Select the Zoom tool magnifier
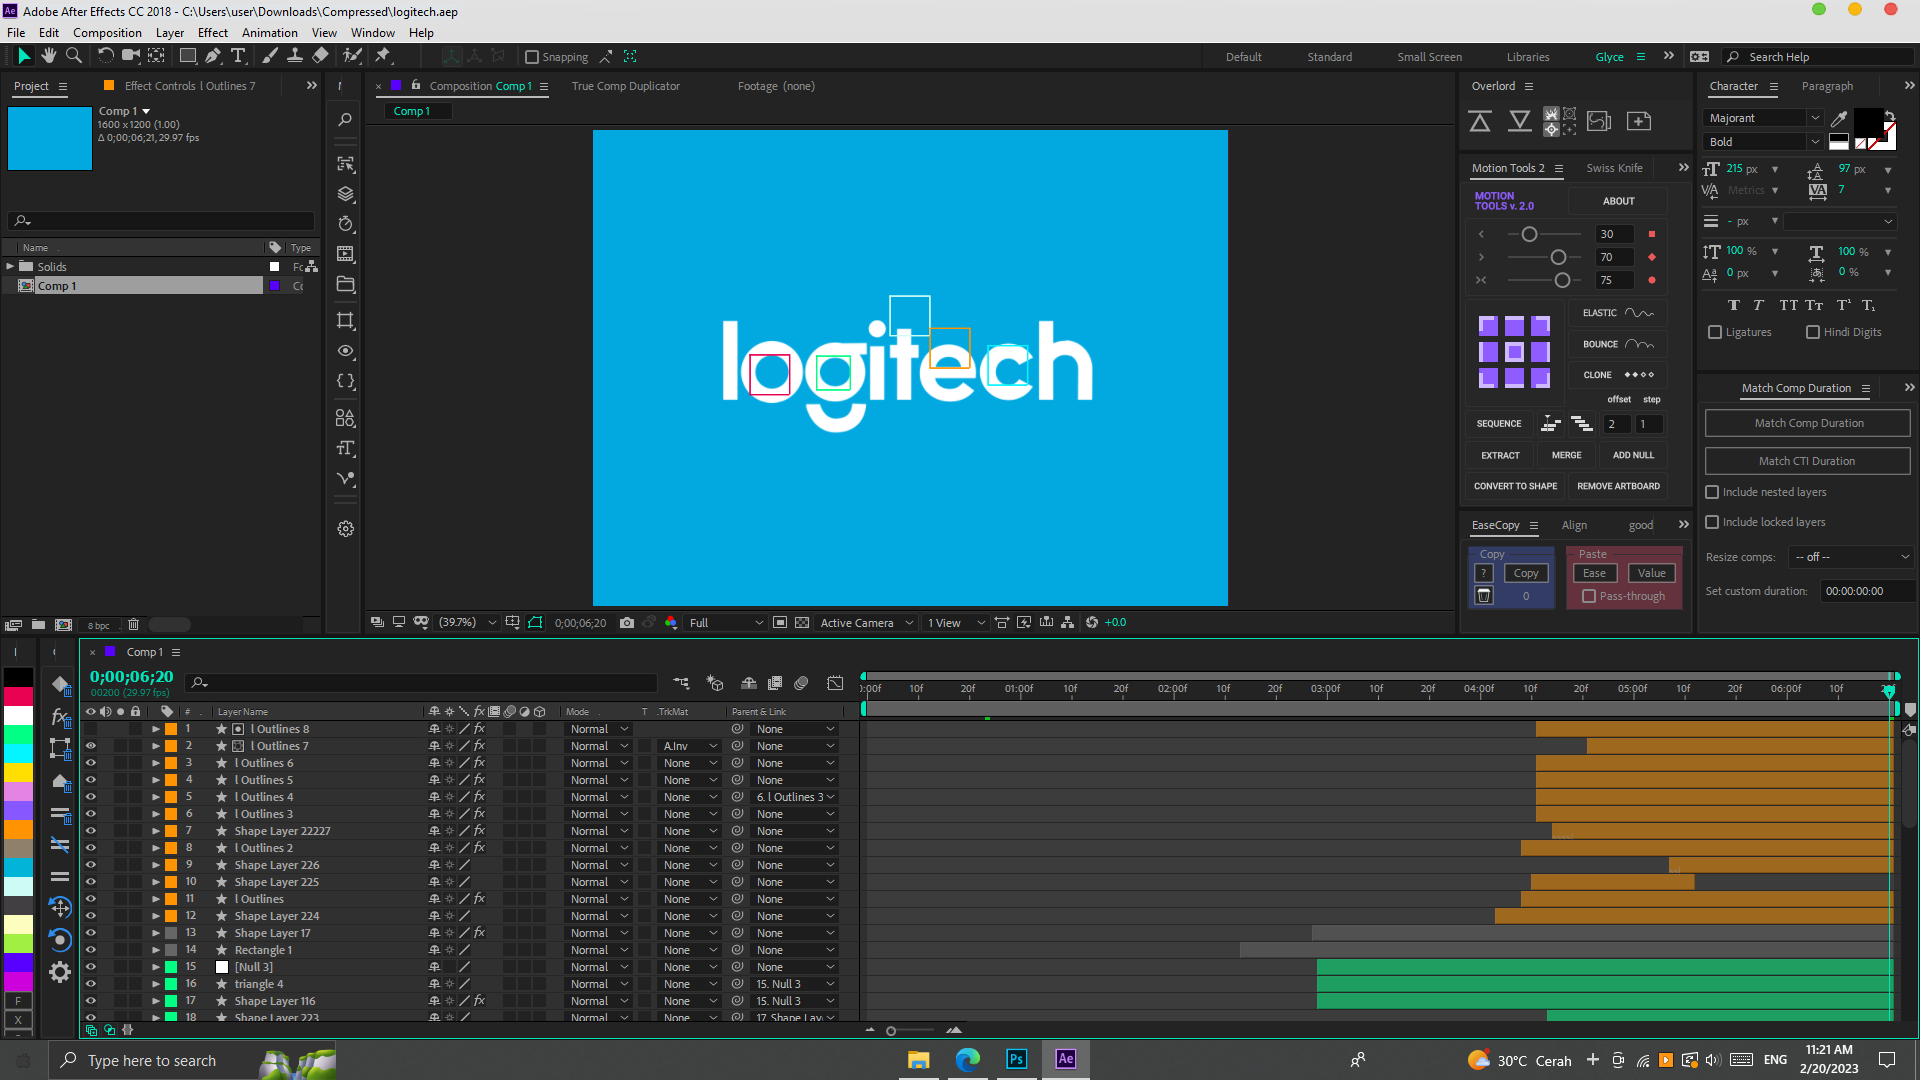Image resolution: width=1920 pixels, height=1080 pixels. click(x=74, y=56)
